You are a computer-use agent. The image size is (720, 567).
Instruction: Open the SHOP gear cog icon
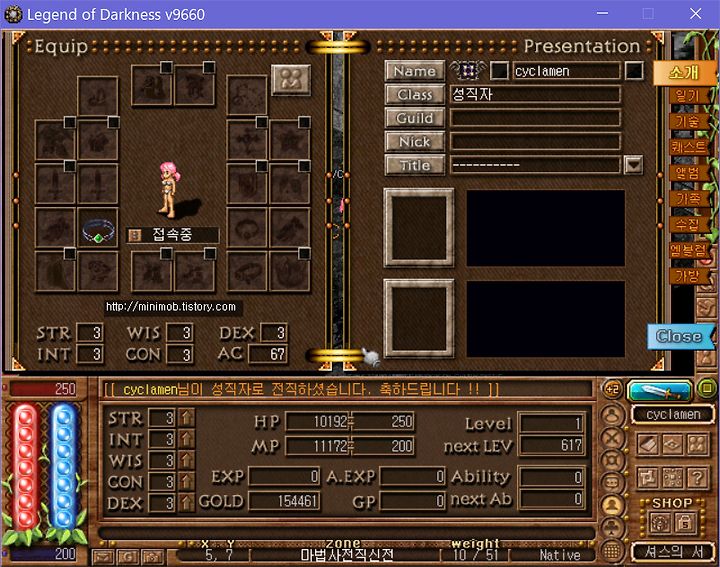coord(660,522)
